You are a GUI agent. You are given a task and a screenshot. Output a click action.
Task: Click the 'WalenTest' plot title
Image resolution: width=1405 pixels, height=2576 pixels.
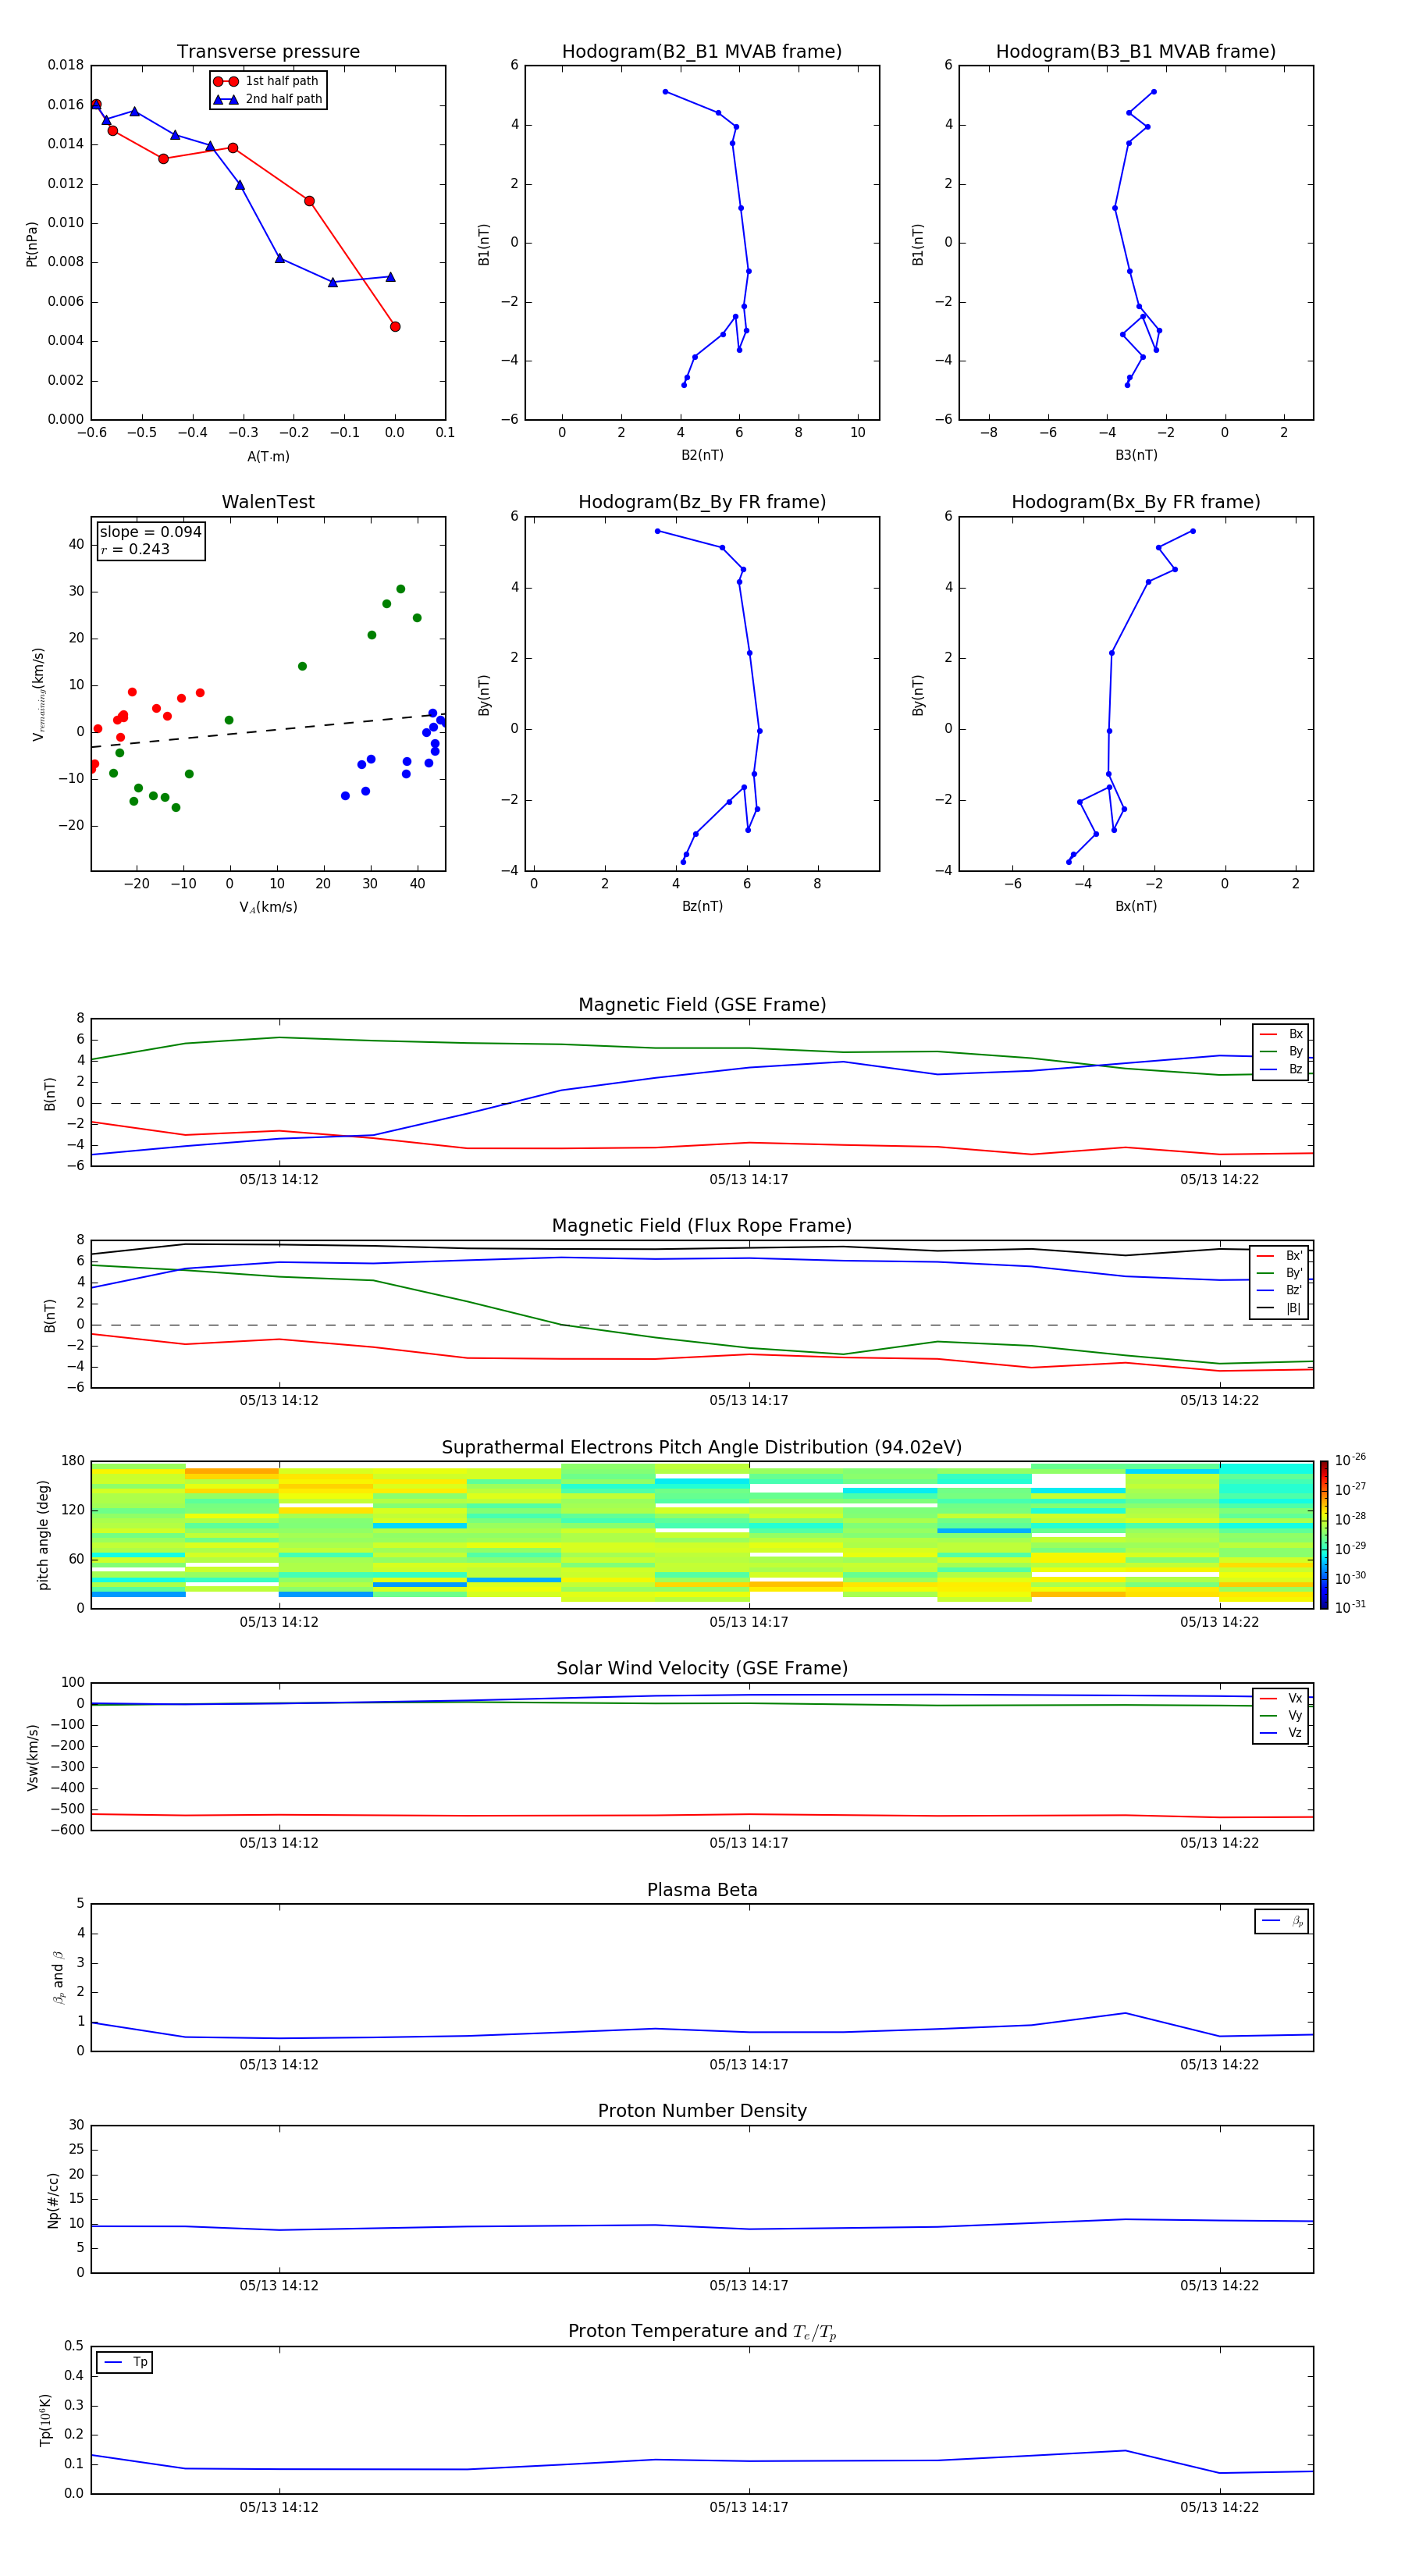click(268, 502)
